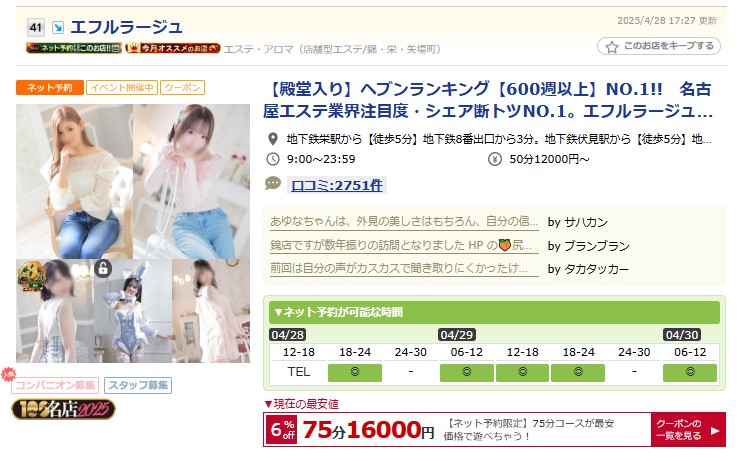Click the blue arrow icon beside エフルラージュ
This screenshot has height=461, width=743.
coord(58,27)
